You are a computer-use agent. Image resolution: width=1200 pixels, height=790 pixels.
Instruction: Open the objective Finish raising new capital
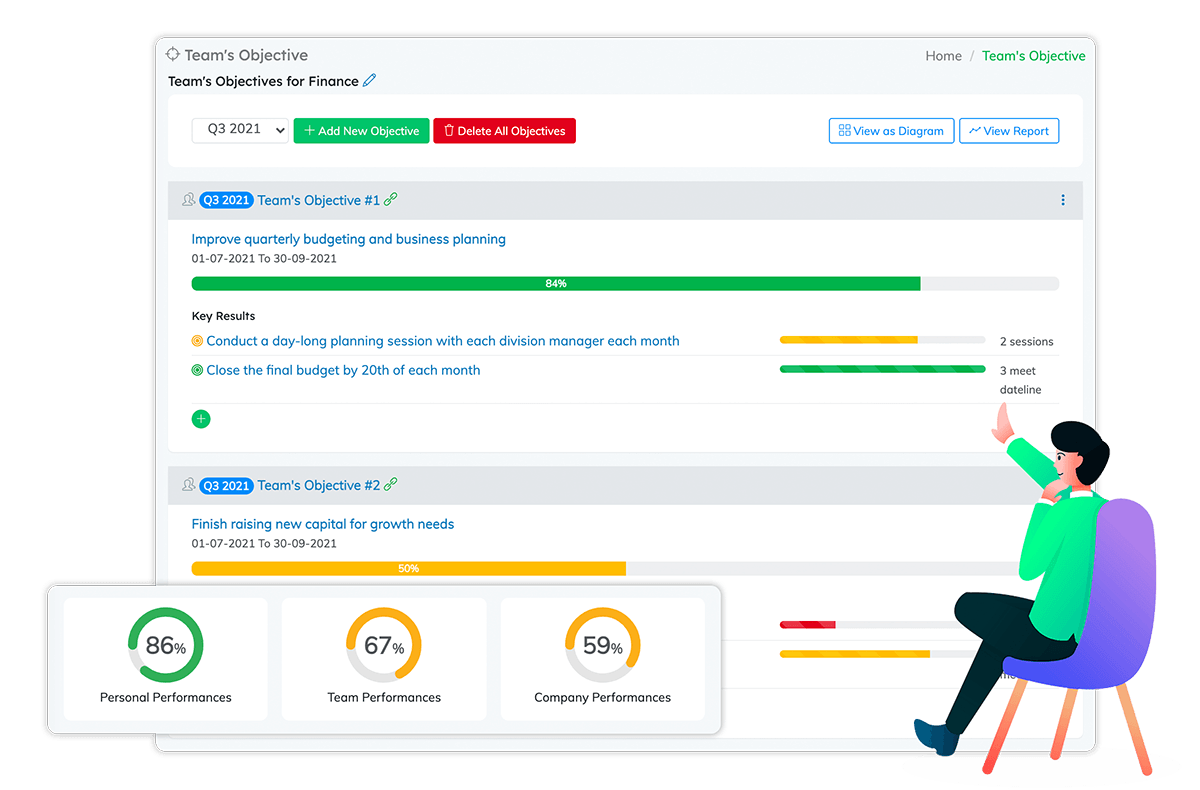pyautogui.click(x=323, y=523)
